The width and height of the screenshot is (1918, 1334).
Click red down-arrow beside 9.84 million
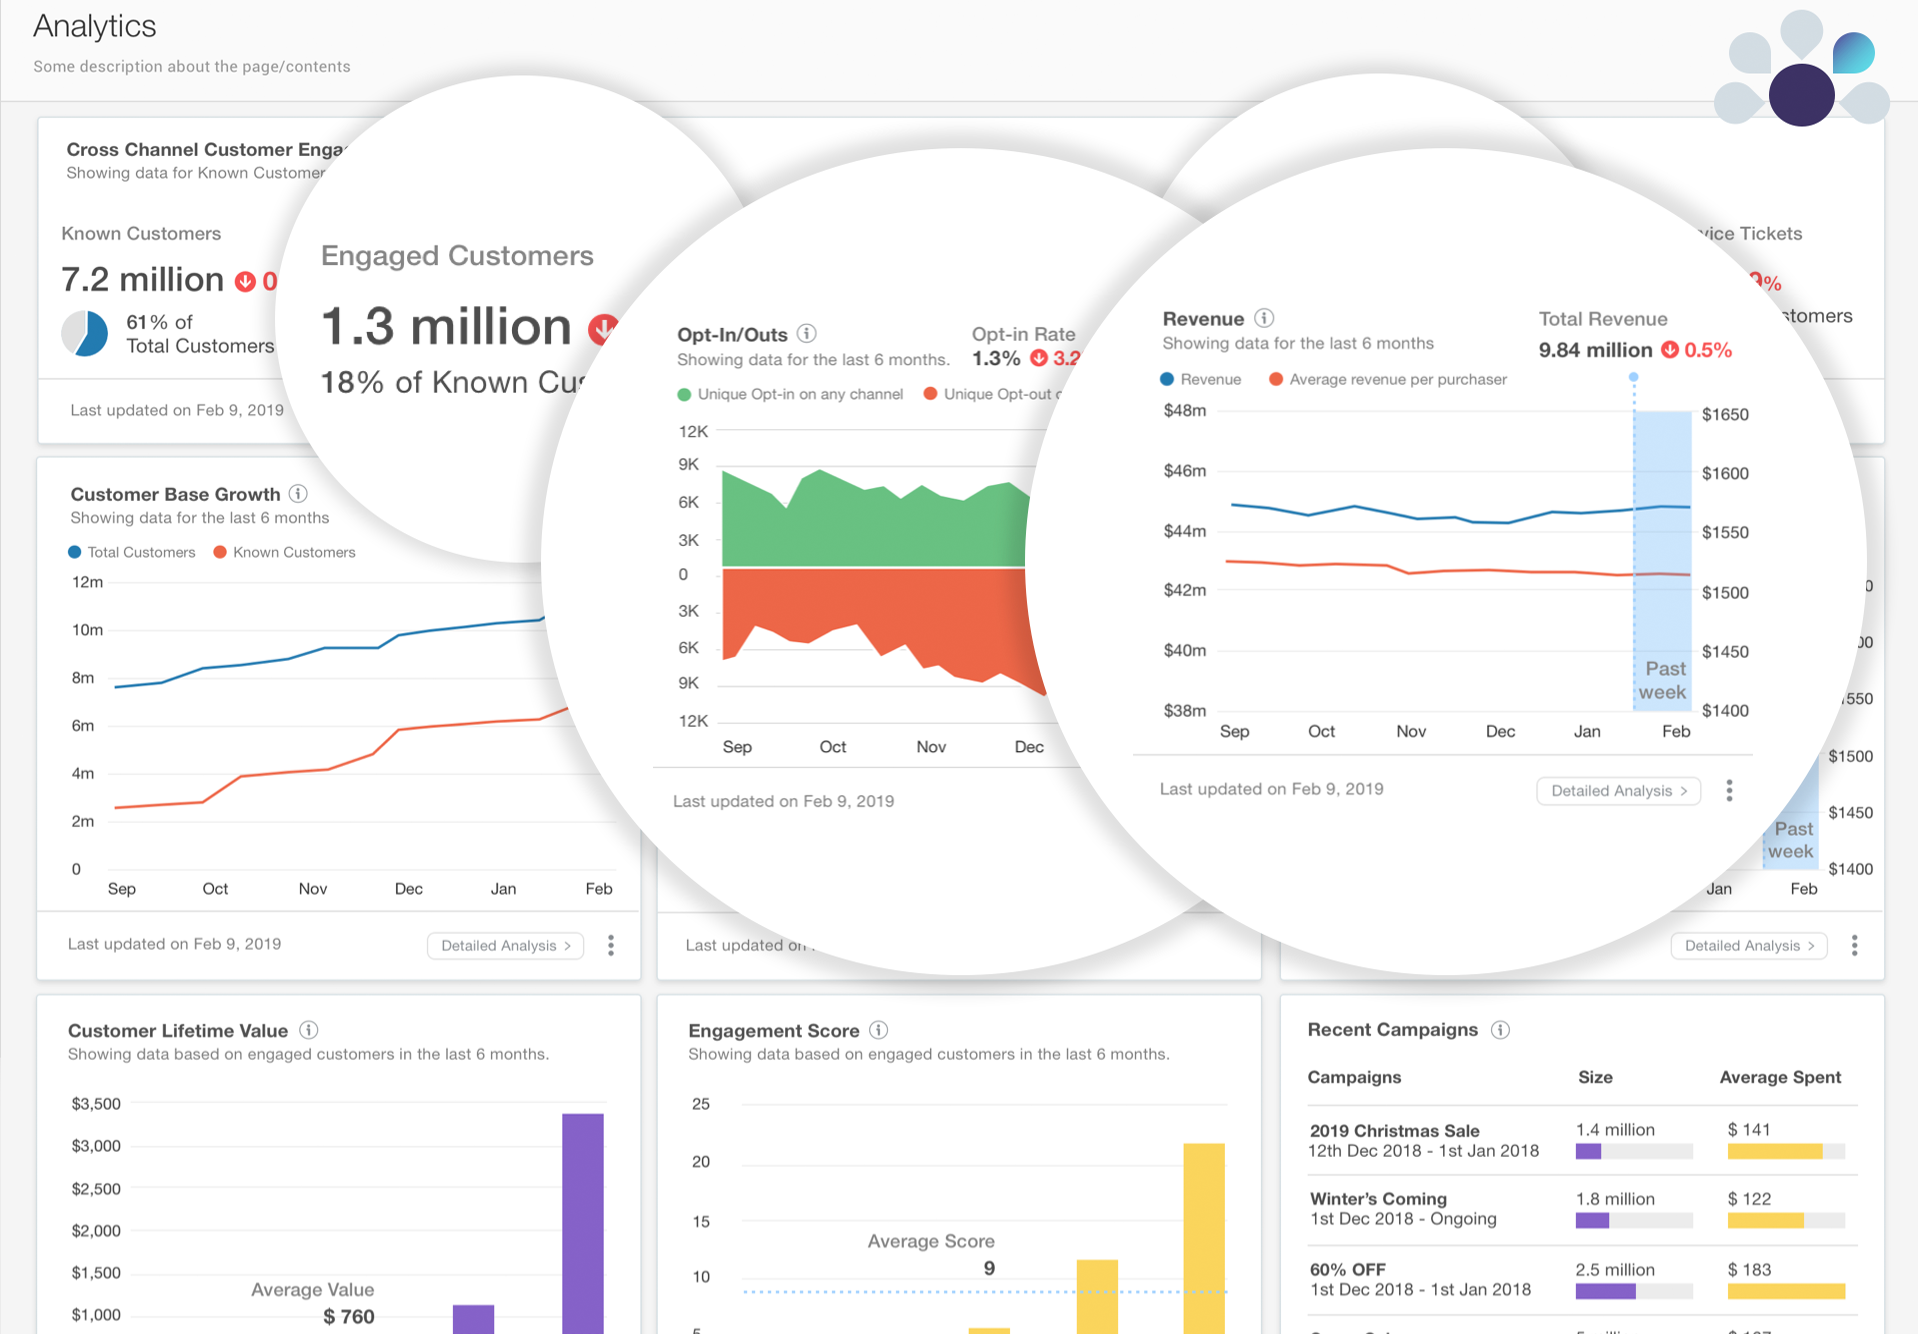point(1670,350)
